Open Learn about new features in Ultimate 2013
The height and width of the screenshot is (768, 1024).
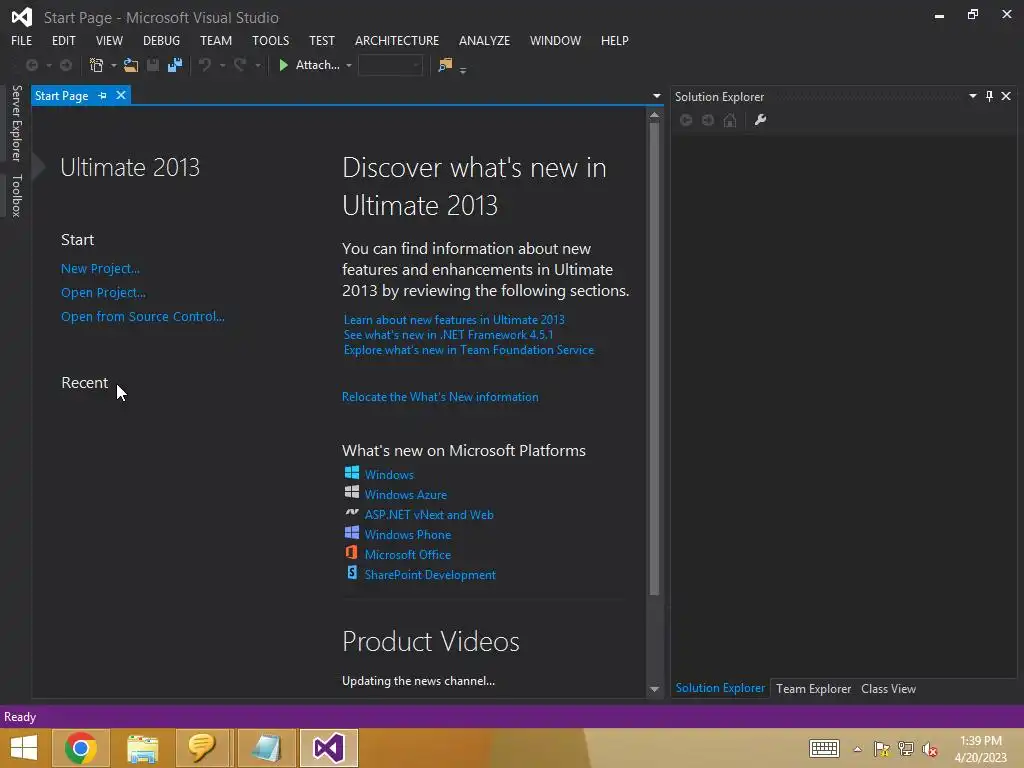454,319
